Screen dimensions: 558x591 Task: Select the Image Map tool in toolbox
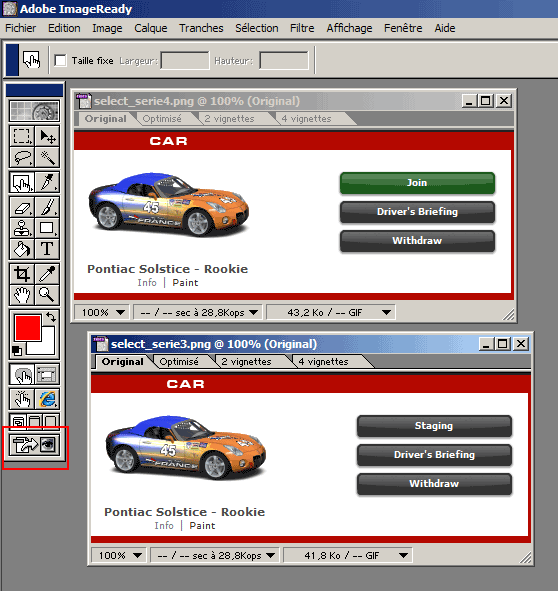(21, 182)
